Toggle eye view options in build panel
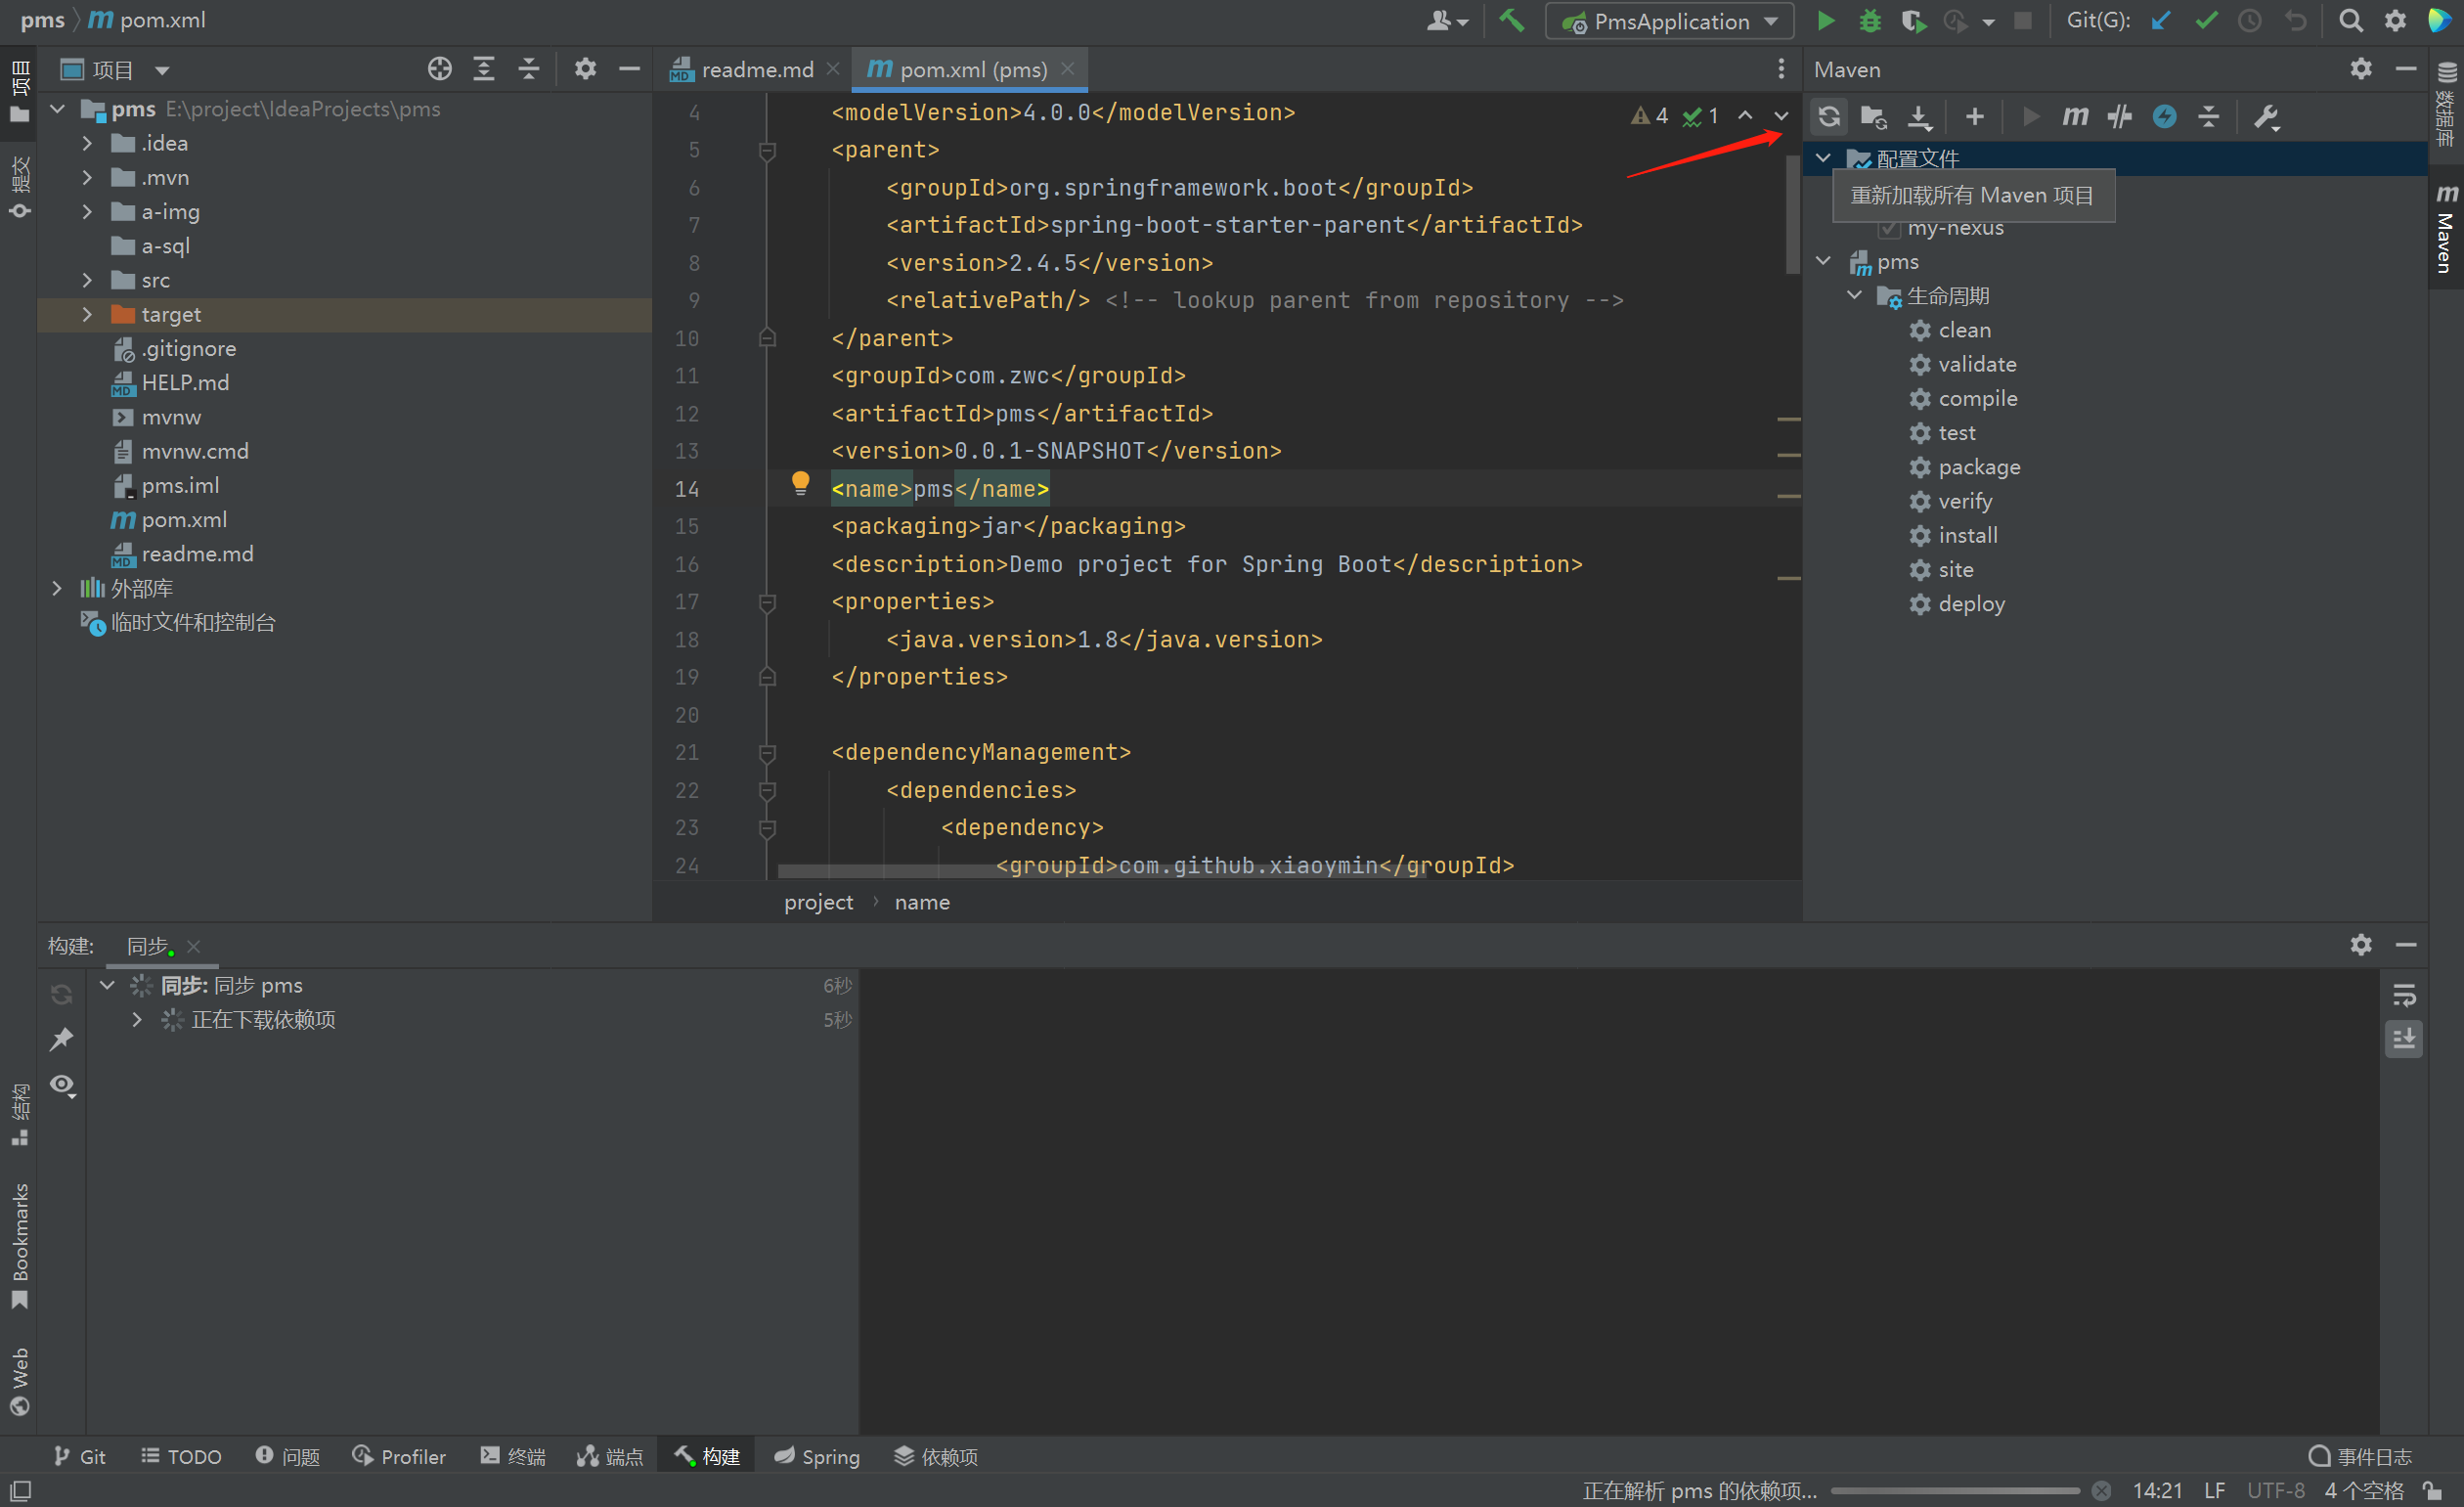Screen dimensions: 2464x1507 (x=63, y=1085)
